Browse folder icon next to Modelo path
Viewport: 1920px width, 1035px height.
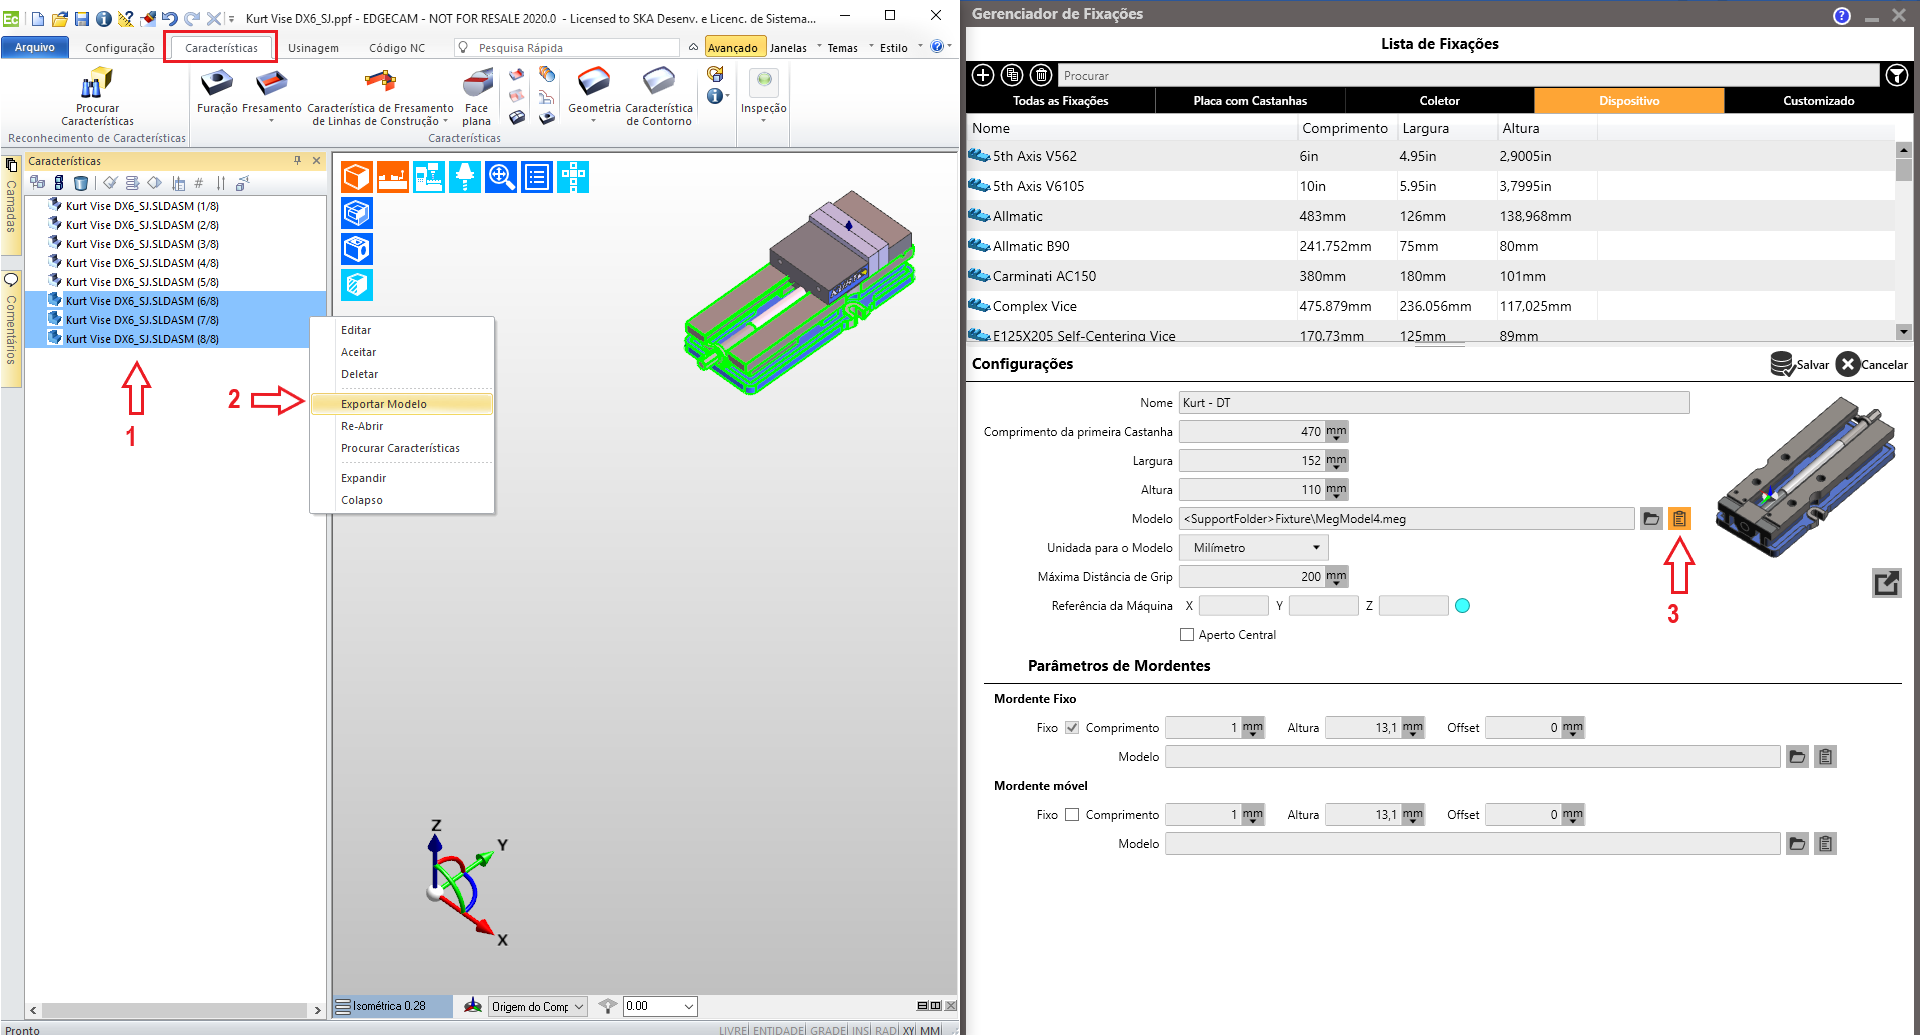[1651, 518]
